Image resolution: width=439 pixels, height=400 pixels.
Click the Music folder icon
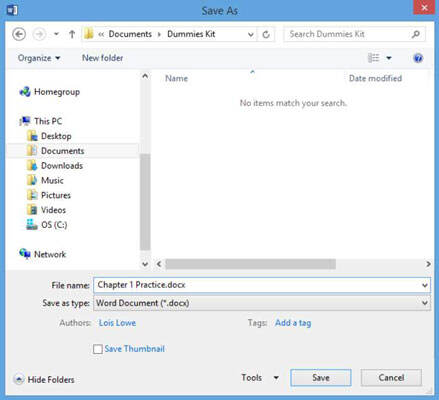(x=32, y=180)
